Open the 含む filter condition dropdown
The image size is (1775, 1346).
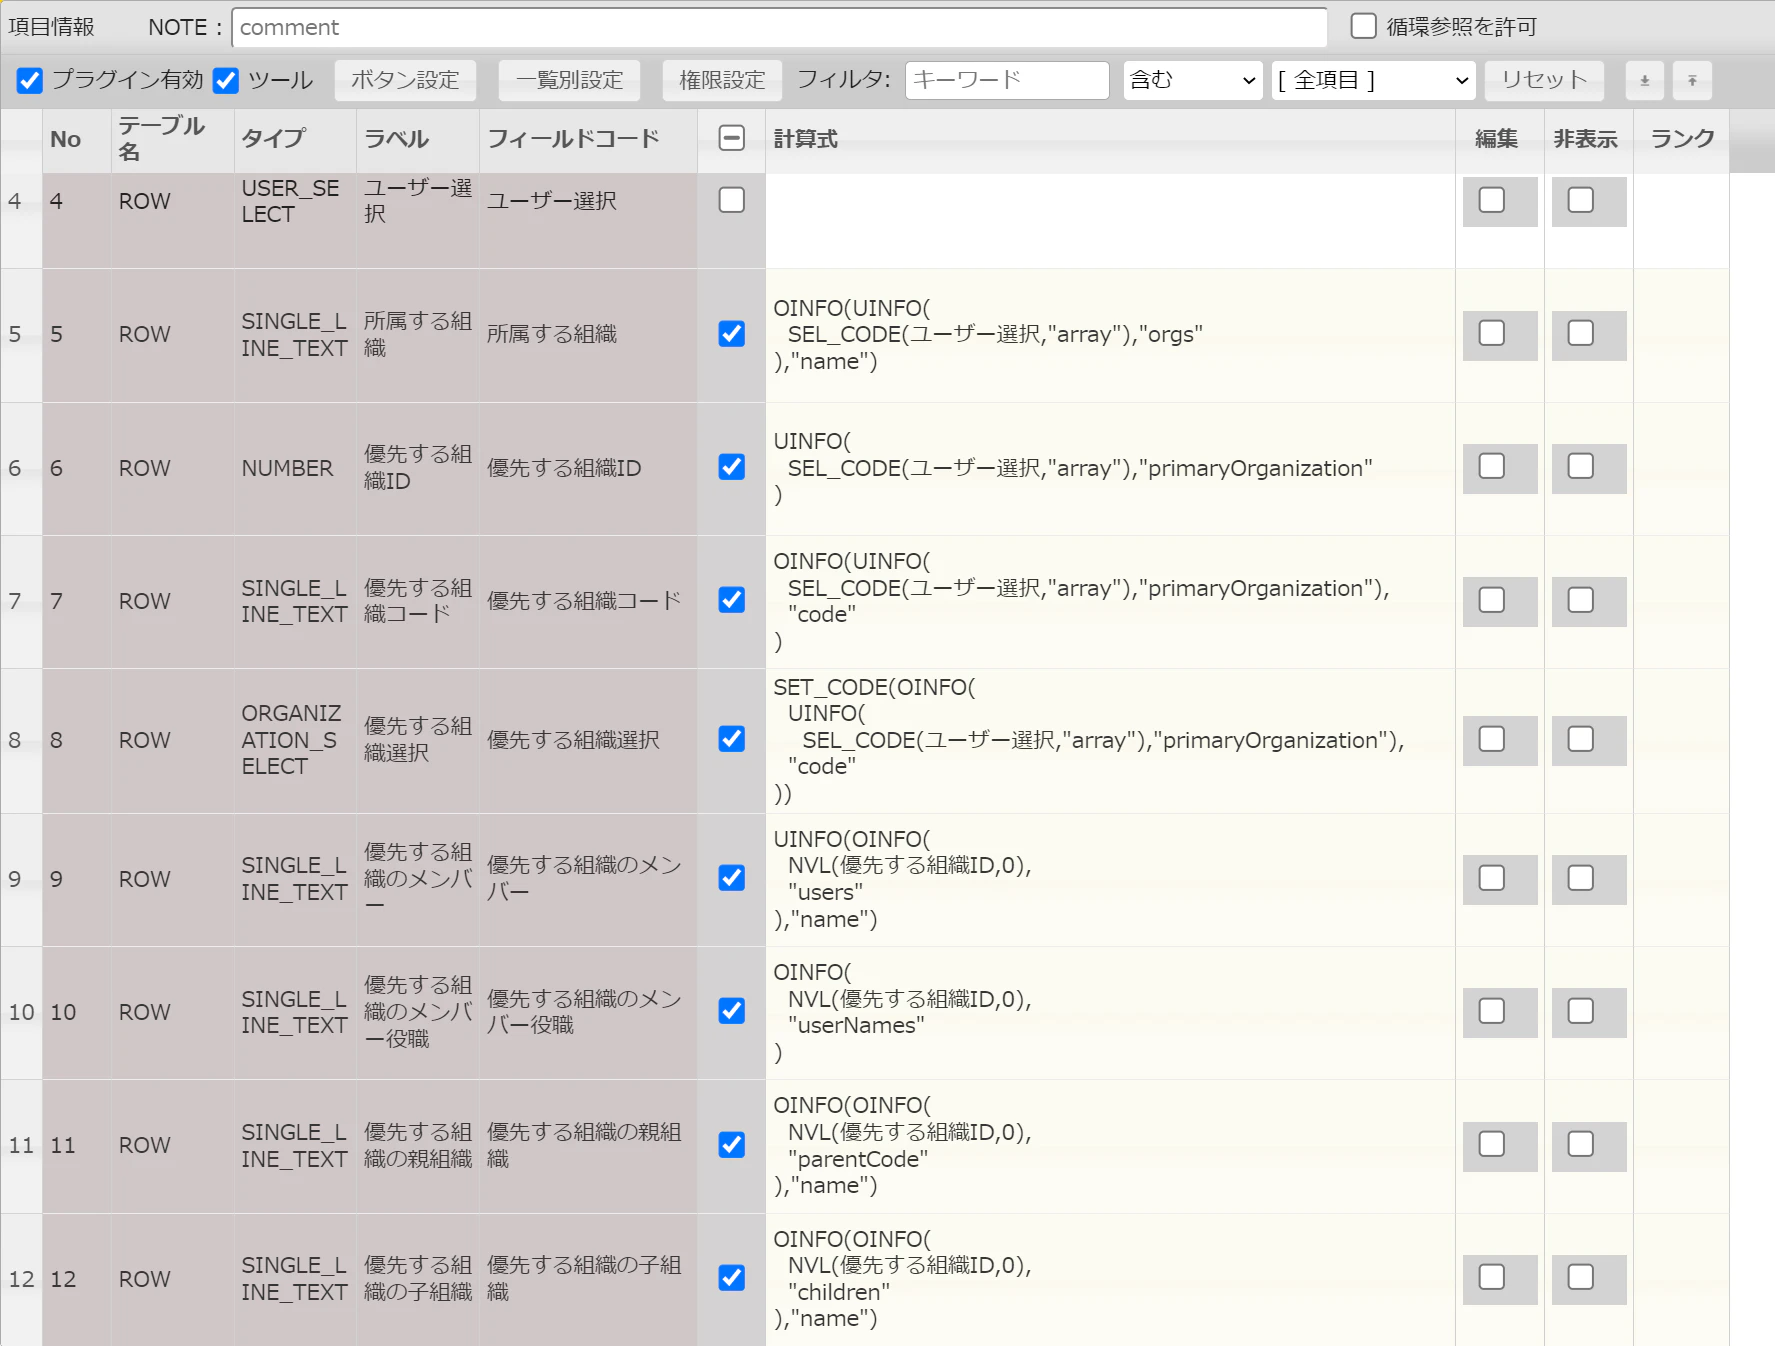(1193, 80)
